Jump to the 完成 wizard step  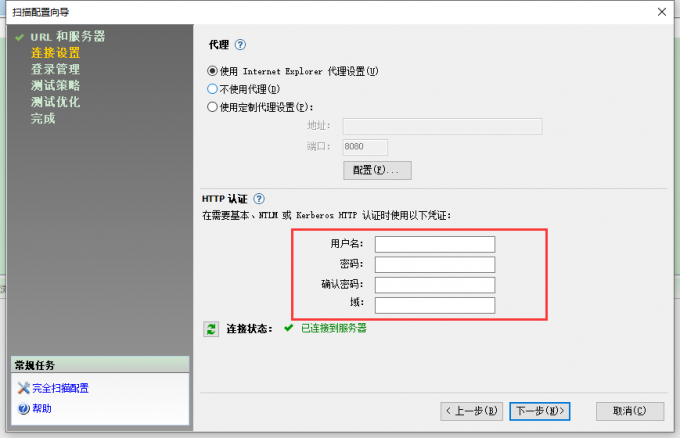43,118
